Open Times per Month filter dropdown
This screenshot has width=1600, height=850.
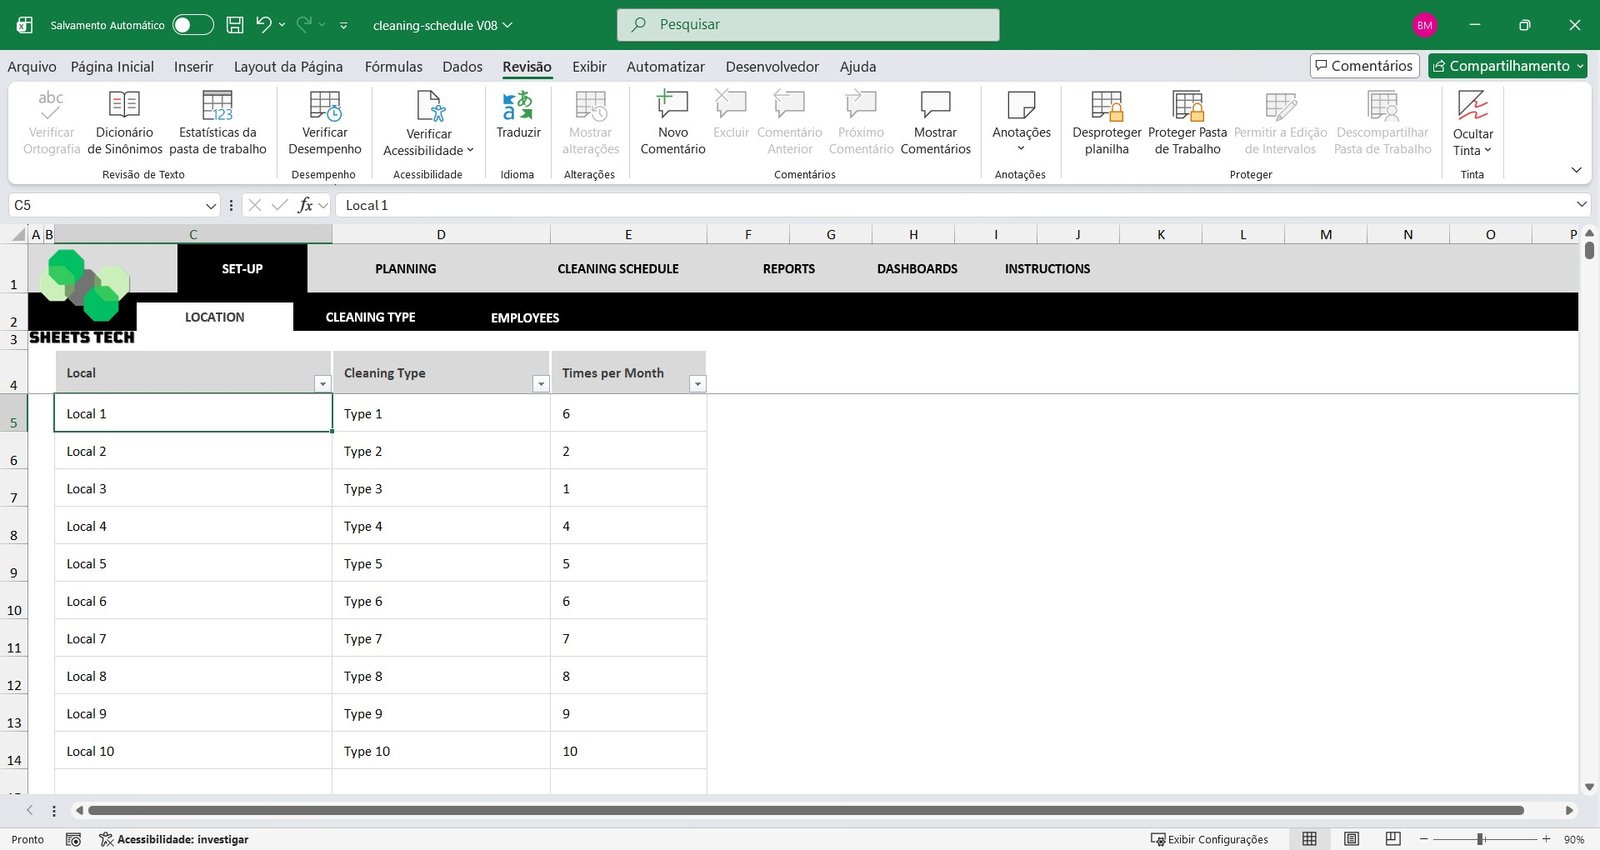(x=698, y=384)
